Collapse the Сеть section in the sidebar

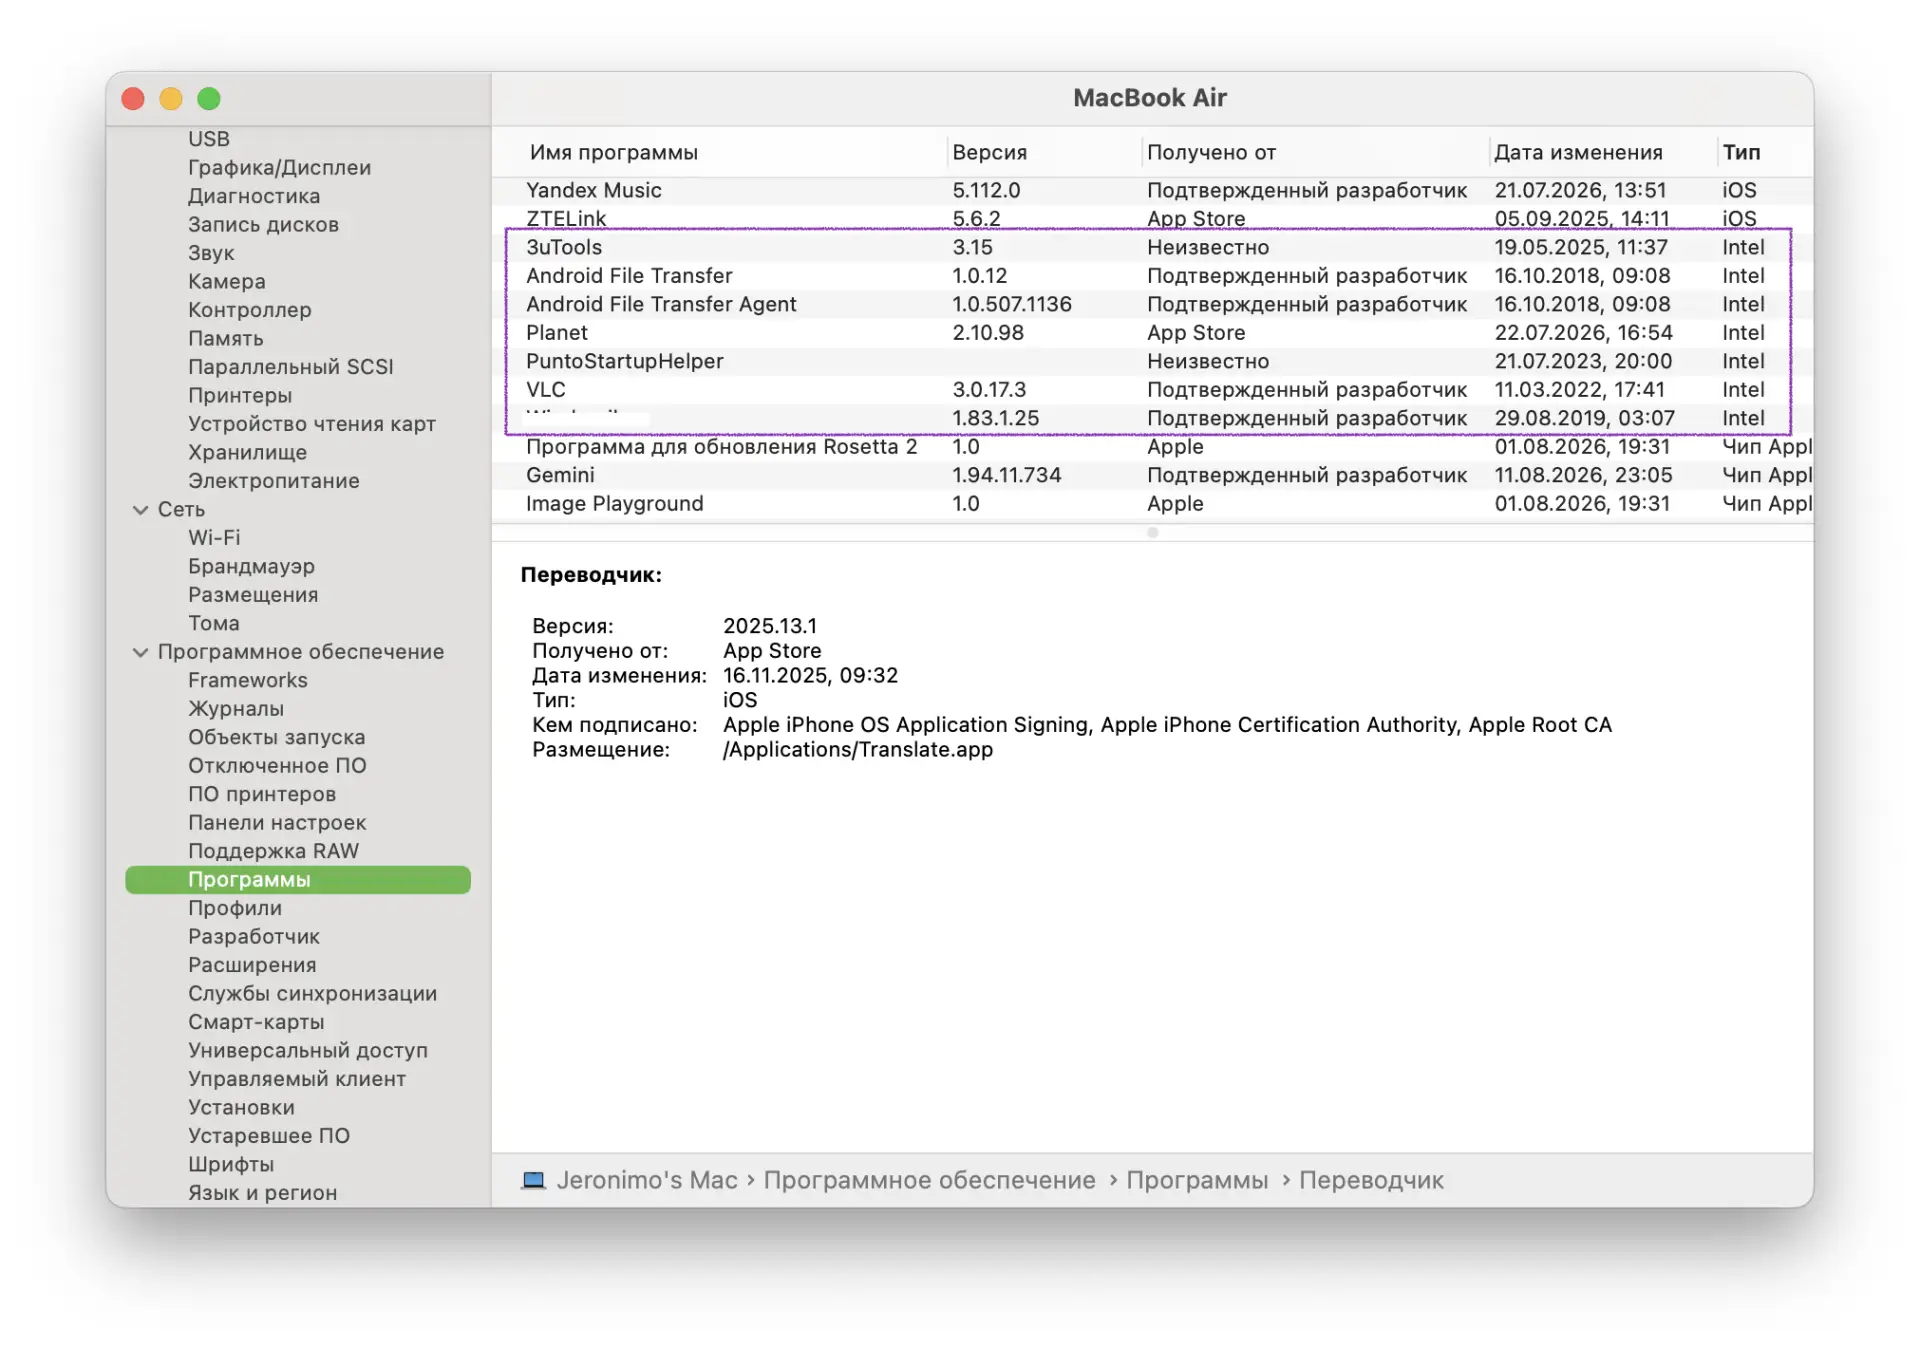[140, 510]
